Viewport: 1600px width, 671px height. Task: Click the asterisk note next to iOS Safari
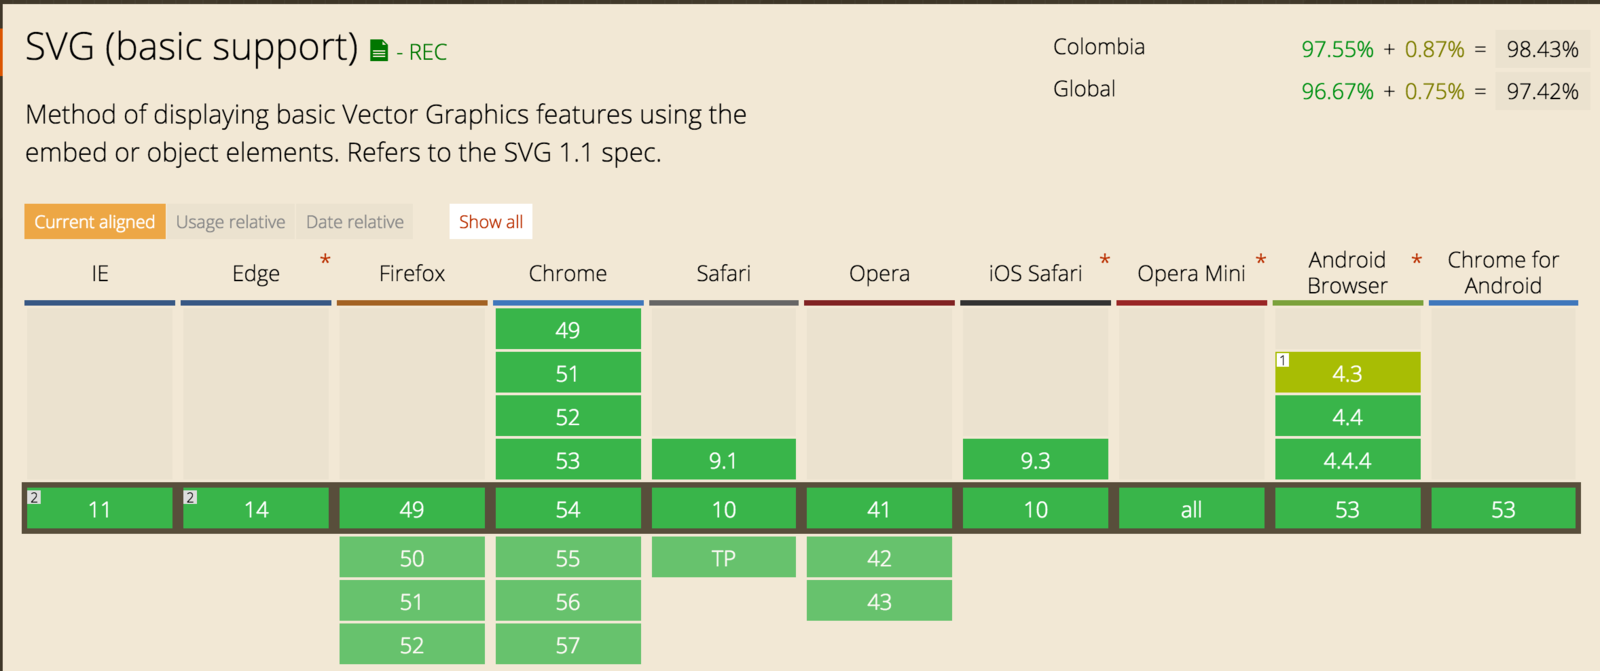(1105, 261)
